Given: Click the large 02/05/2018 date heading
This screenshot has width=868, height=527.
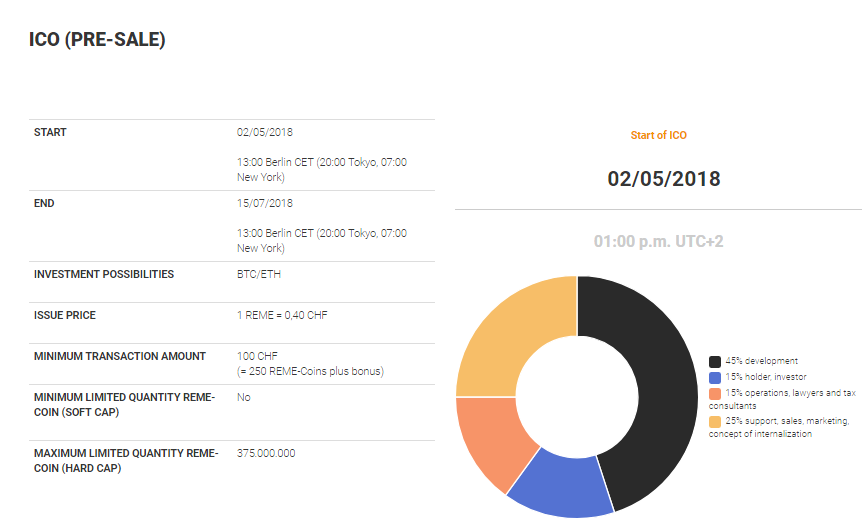Looking at the screenshot, I should 664,178.
